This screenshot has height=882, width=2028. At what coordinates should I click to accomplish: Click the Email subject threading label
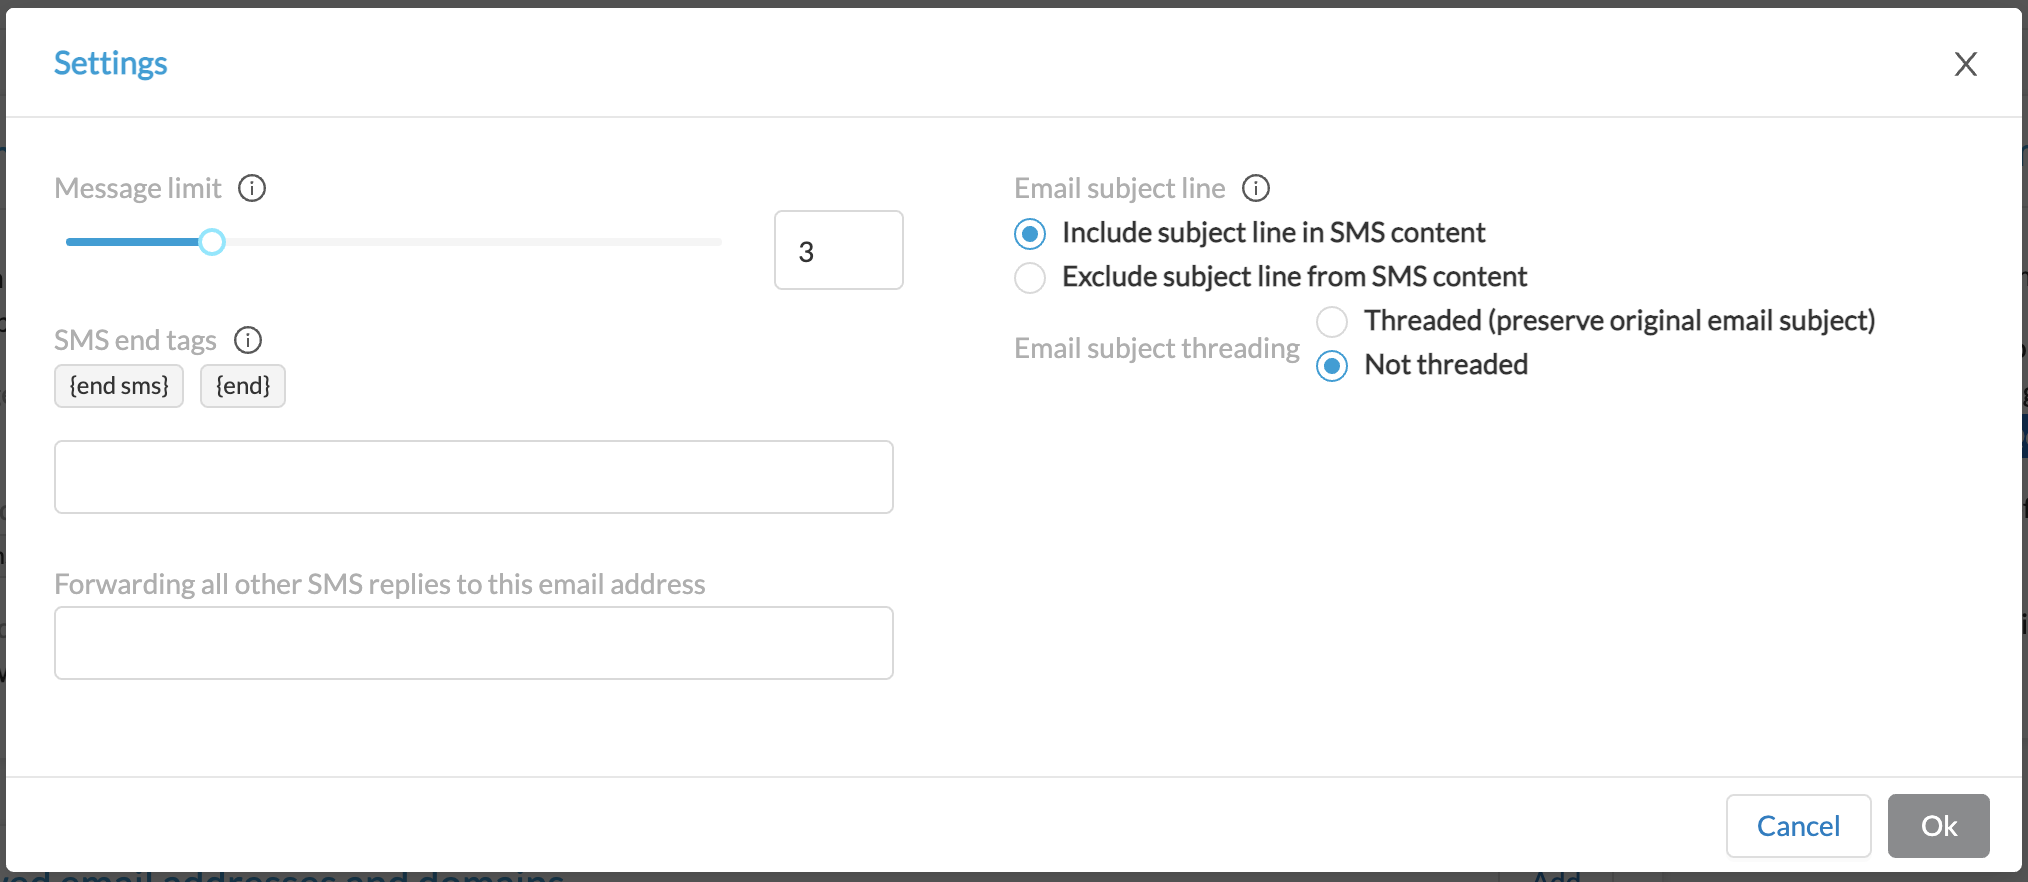[1157, 348]
